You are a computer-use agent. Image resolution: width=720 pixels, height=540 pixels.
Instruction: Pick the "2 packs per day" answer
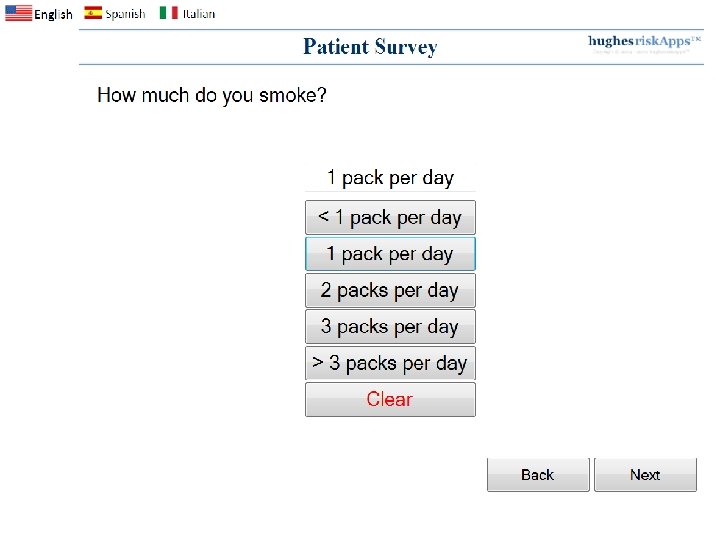[390, 290]
